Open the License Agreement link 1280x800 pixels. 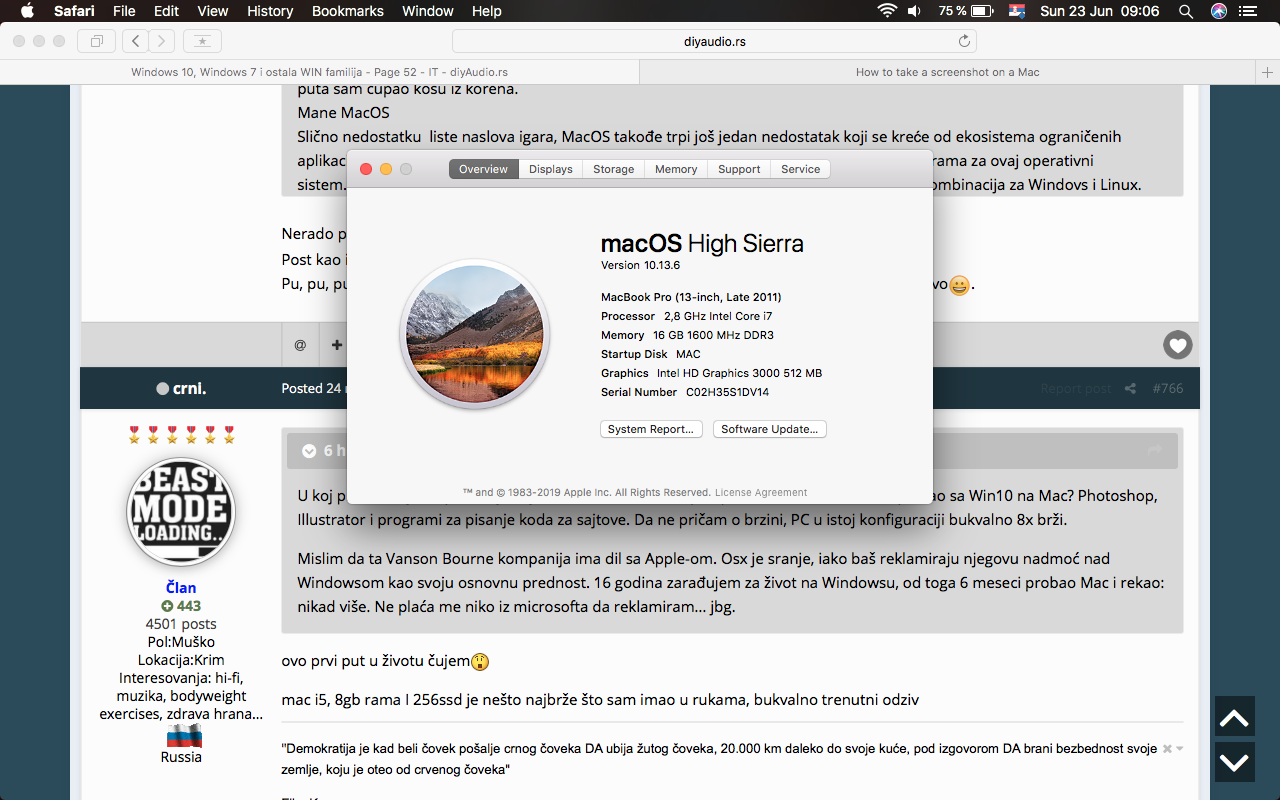(x=761, y=492)
